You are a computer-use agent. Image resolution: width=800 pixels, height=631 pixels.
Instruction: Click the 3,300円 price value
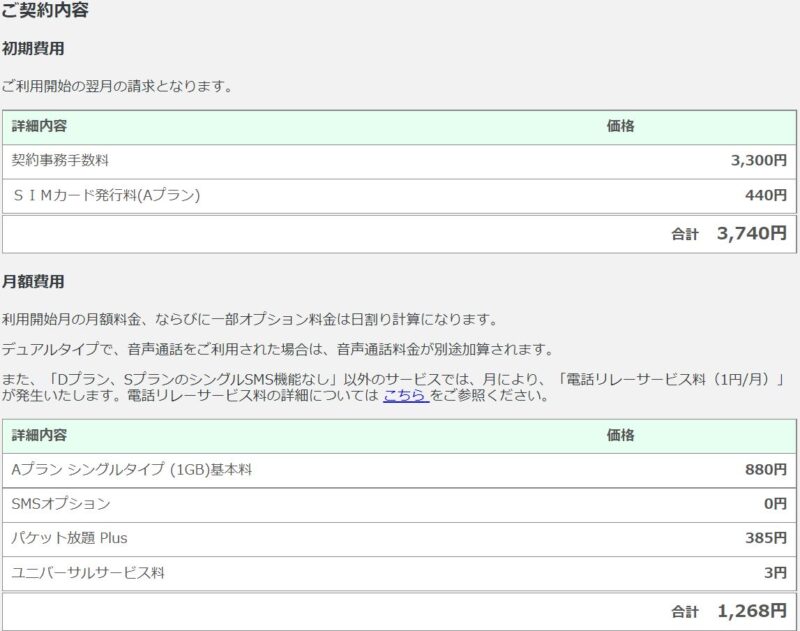click(759, 160)
